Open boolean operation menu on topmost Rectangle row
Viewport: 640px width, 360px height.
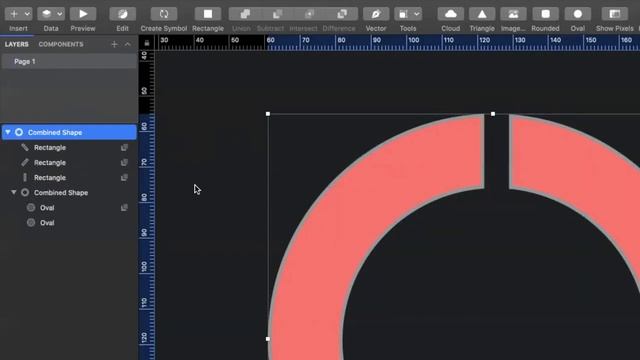[x=124, y=147]
